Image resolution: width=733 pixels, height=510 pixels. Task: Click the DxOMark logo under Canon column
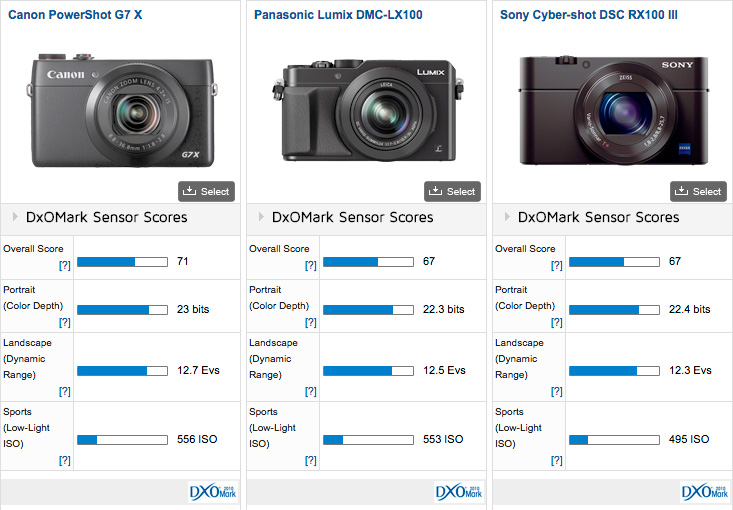coord(213,492)
